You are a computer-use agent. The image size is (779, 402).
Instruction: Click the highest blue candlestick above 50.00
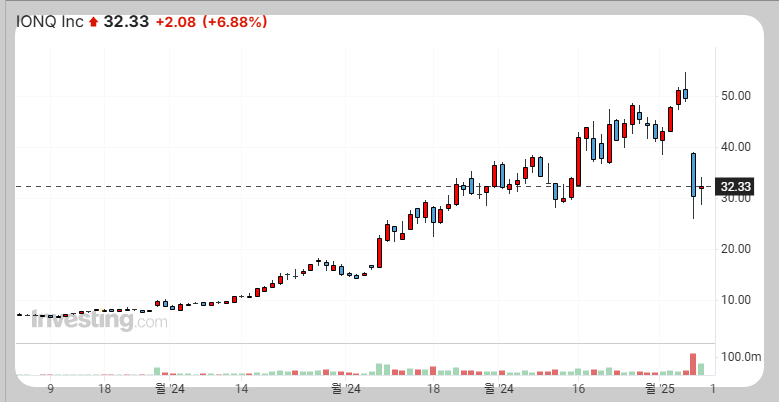click(686, 94)
